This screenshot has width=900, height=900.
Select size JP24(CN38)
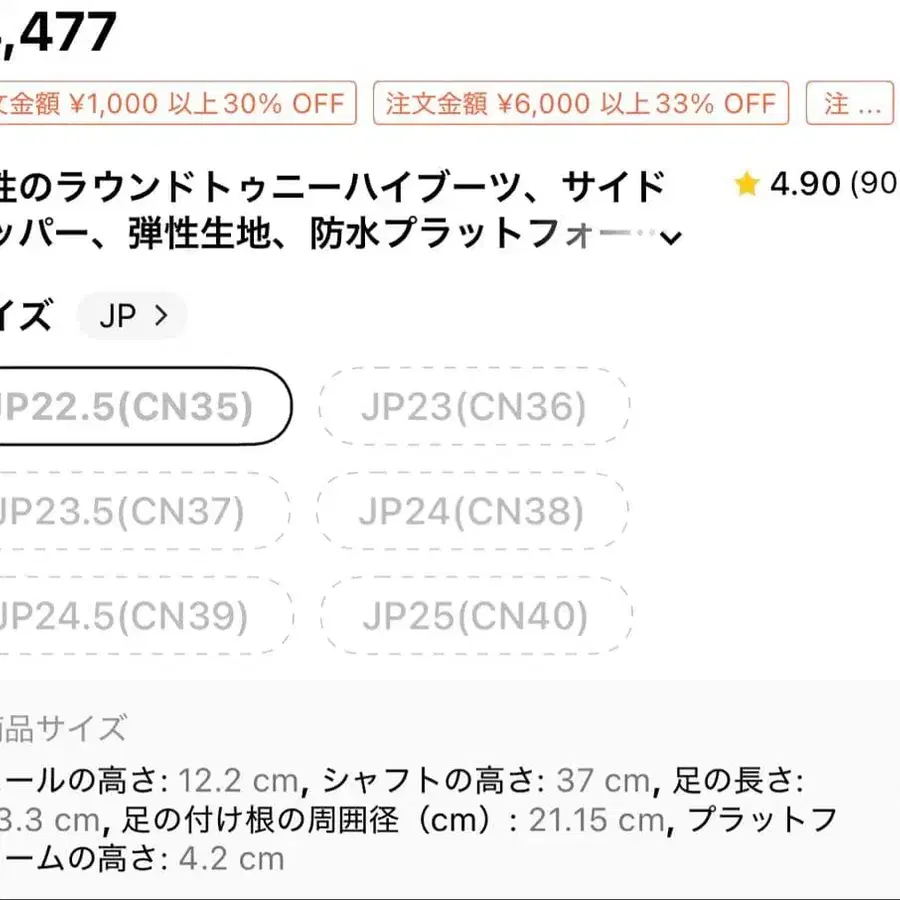tap(472, 511)
